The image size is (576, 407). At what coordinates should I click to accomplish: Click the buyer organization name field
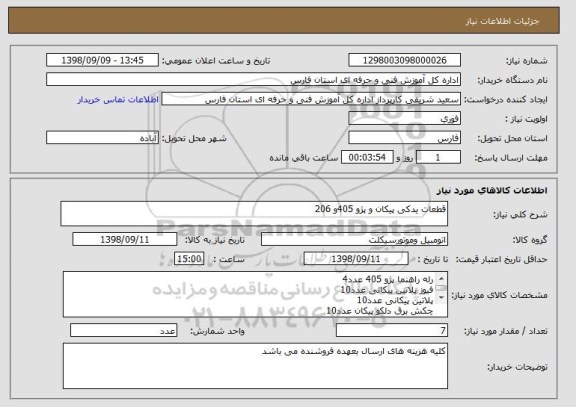pyautogui.click(x=253, y=80)
